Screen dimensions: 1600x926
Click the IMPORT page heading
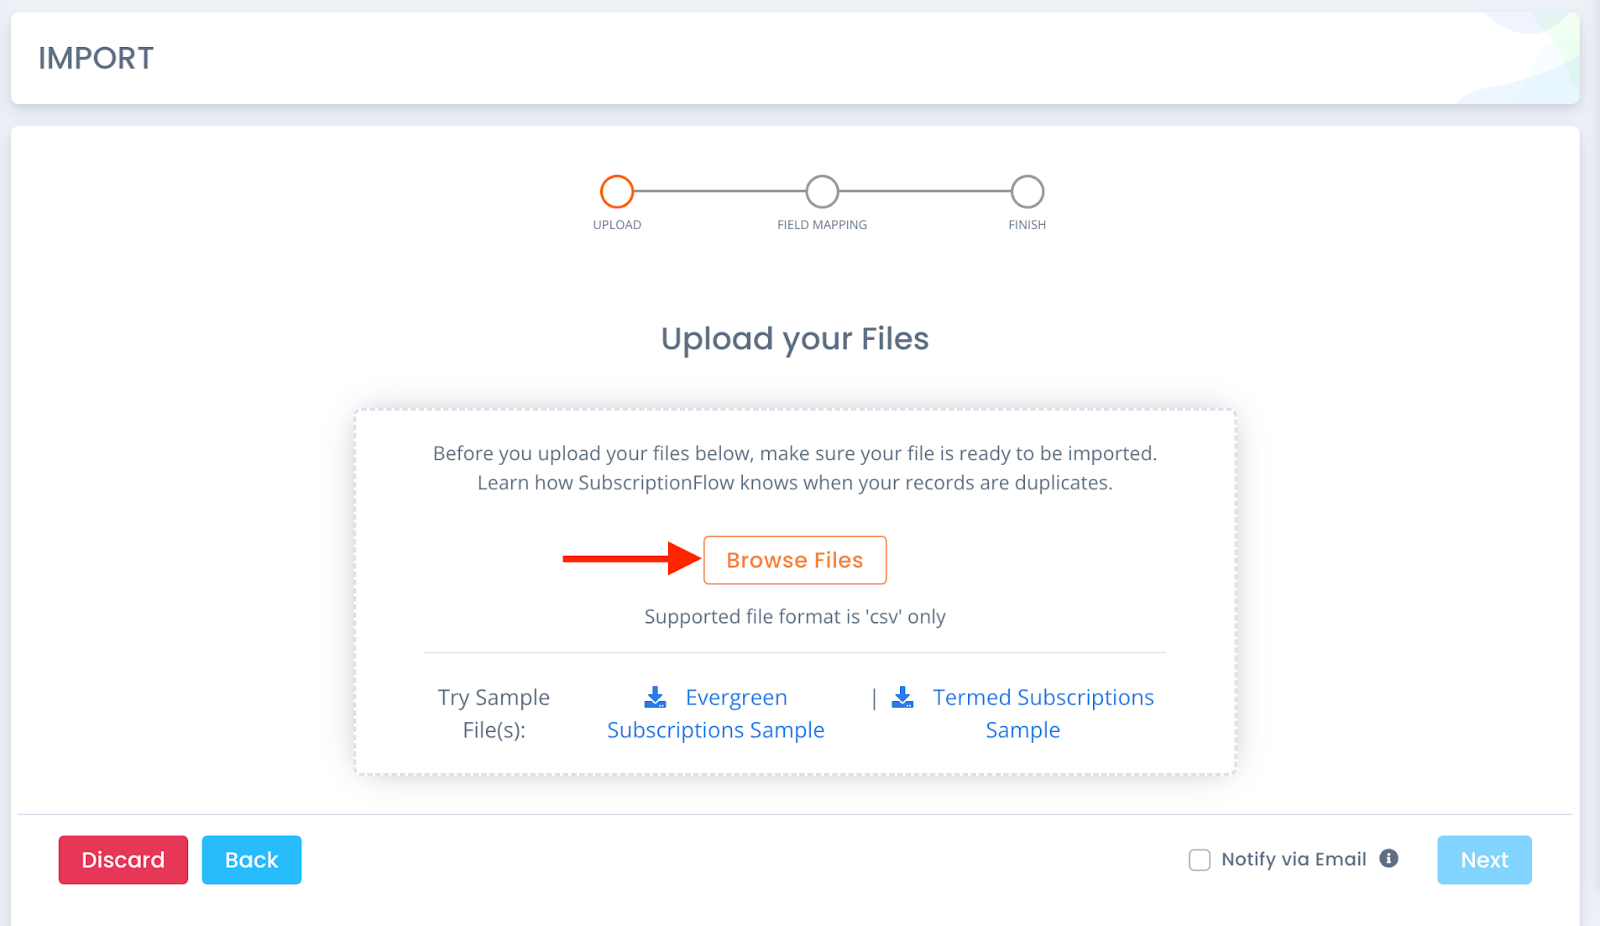tap(96, 58)
